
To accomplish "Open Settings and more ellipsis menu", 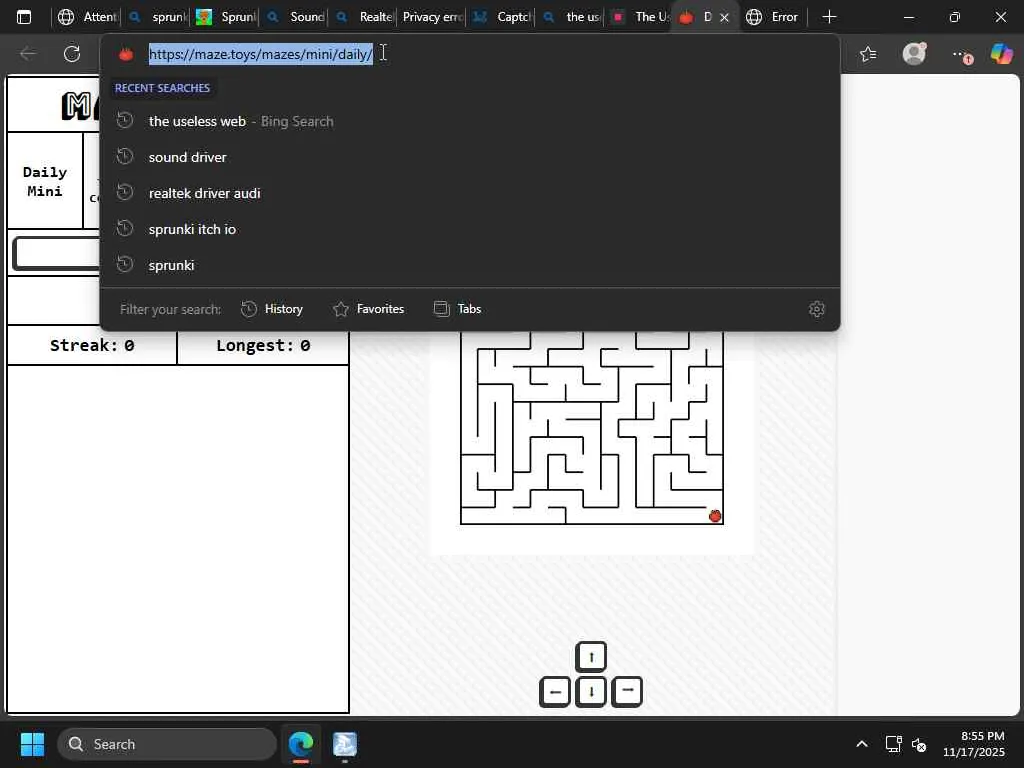I will tap(961, 55).
